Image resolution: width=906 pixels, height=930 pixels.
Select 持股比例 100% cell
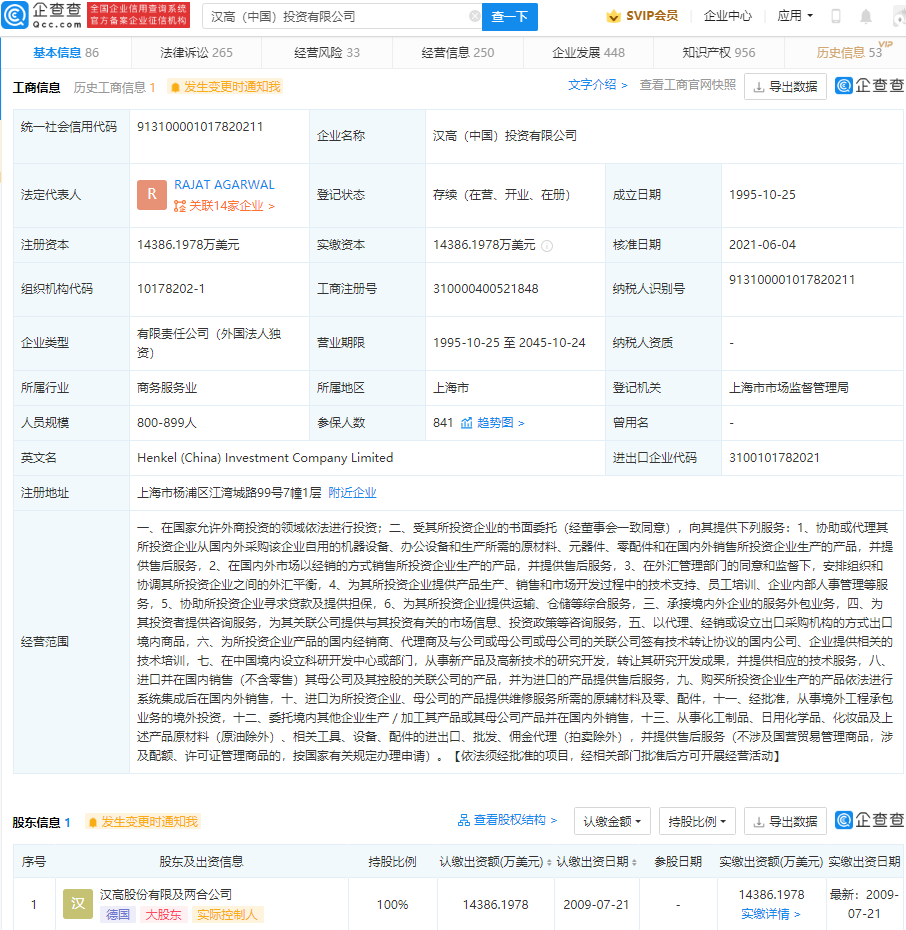[x=393, y=904]
